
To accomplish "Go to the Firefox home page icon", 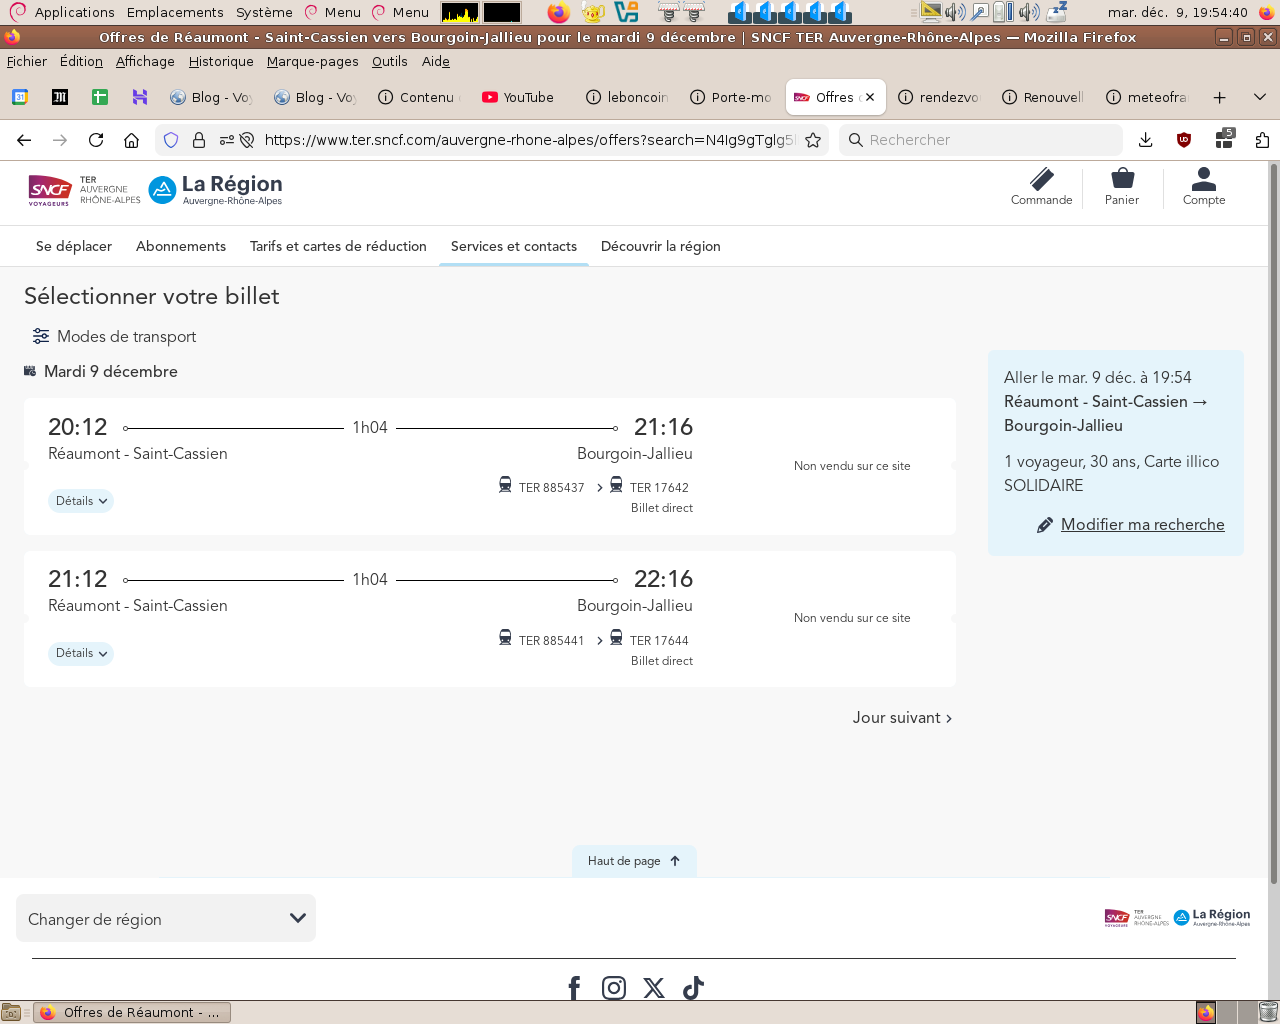I will click(131, 140).
